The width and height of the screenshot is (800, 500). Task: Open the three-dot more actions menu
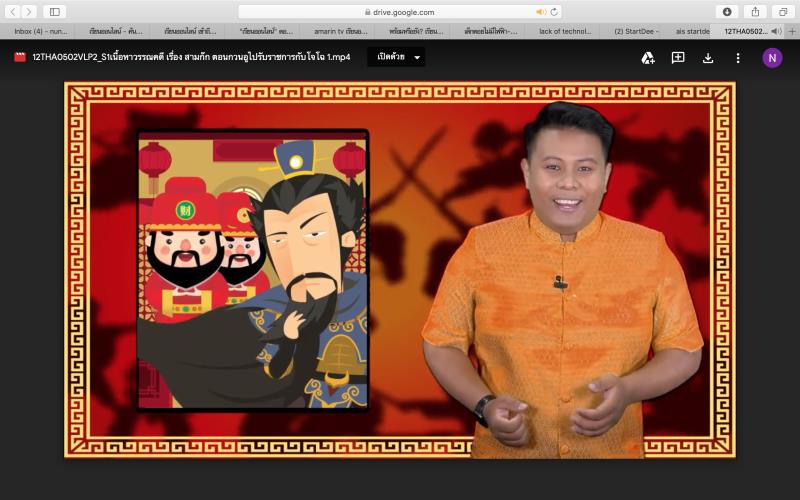click(738, 58)
